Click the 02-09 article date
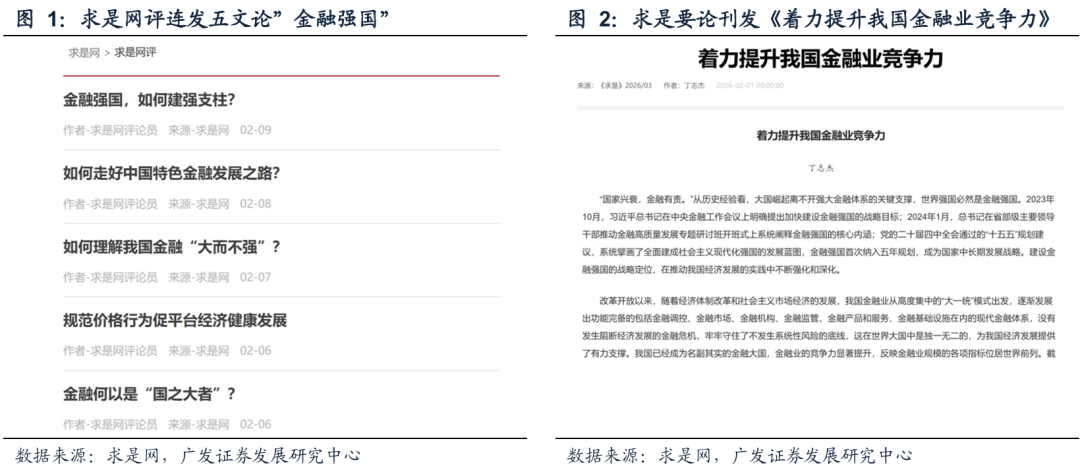Viewport: 1080px width, 474px height. [255, 130]
